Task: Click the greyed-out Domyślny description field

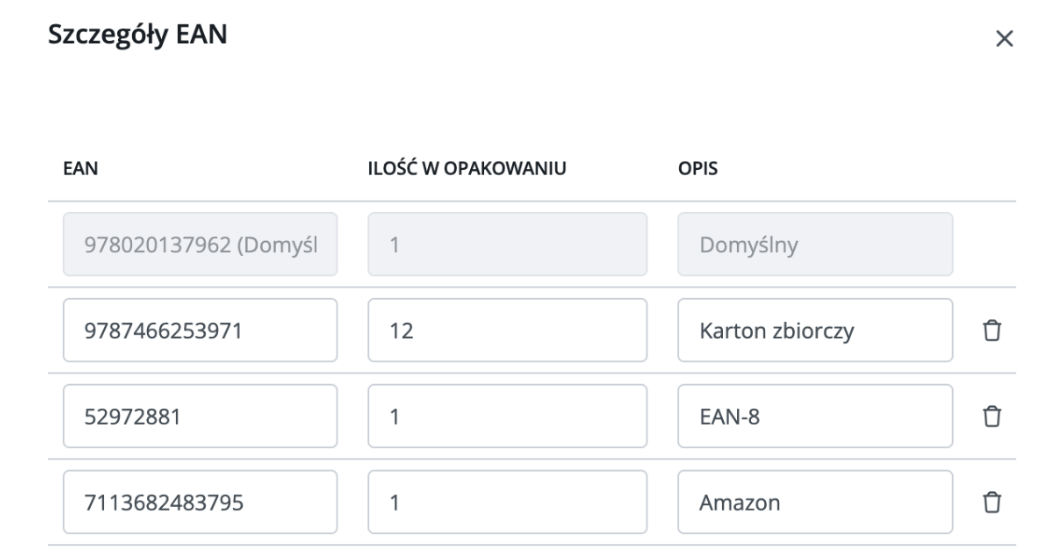Action: 815,244
